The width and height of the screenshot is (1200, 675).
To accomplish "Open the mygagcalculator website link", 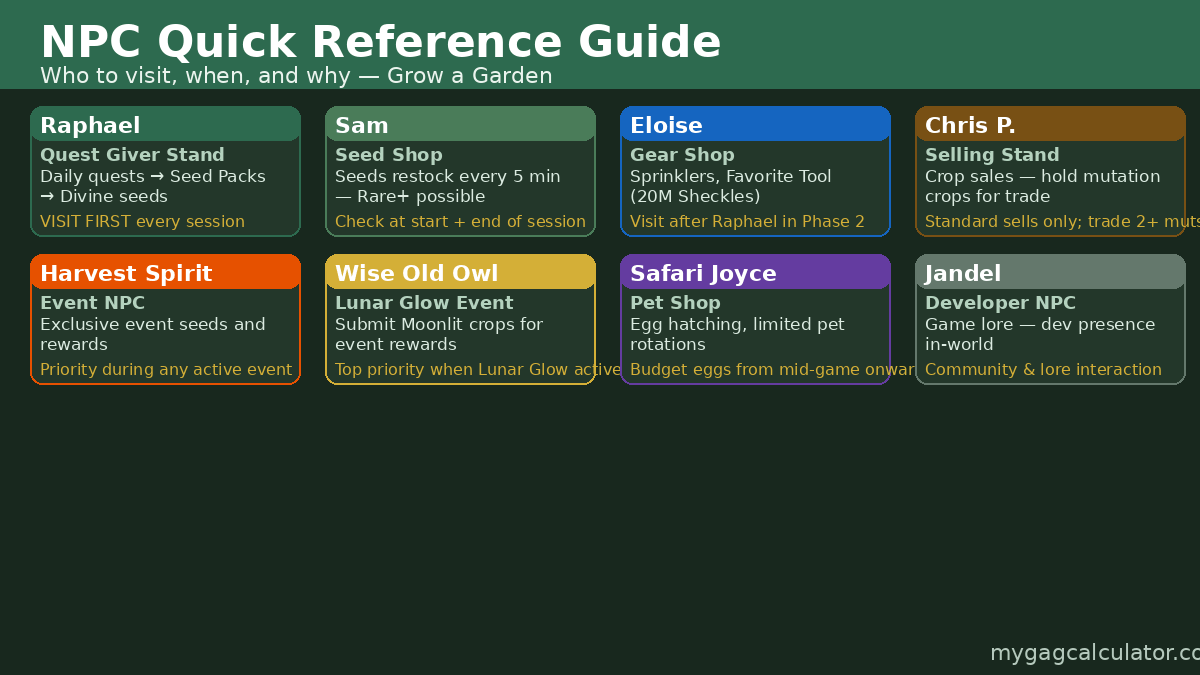I will click(1094, 653).
